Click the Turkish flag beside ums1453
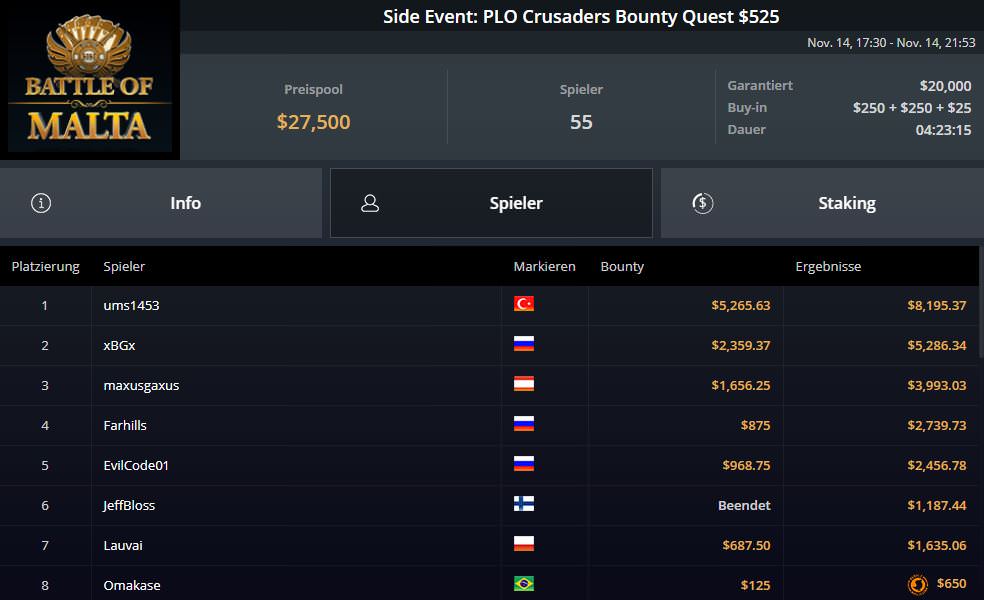The width and height of the screenshot is (984, 600). (524, 304)
